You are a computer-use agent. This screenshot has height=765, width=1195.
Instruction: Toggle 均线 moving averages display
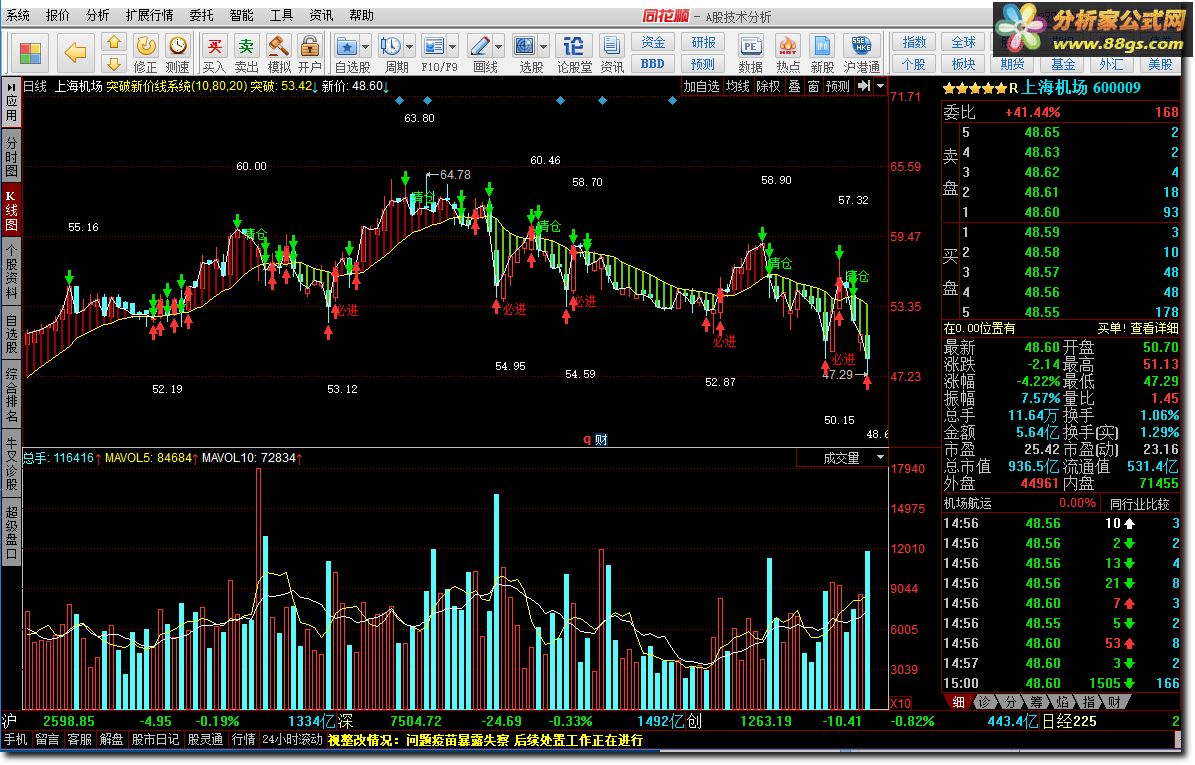coord(737,86)
